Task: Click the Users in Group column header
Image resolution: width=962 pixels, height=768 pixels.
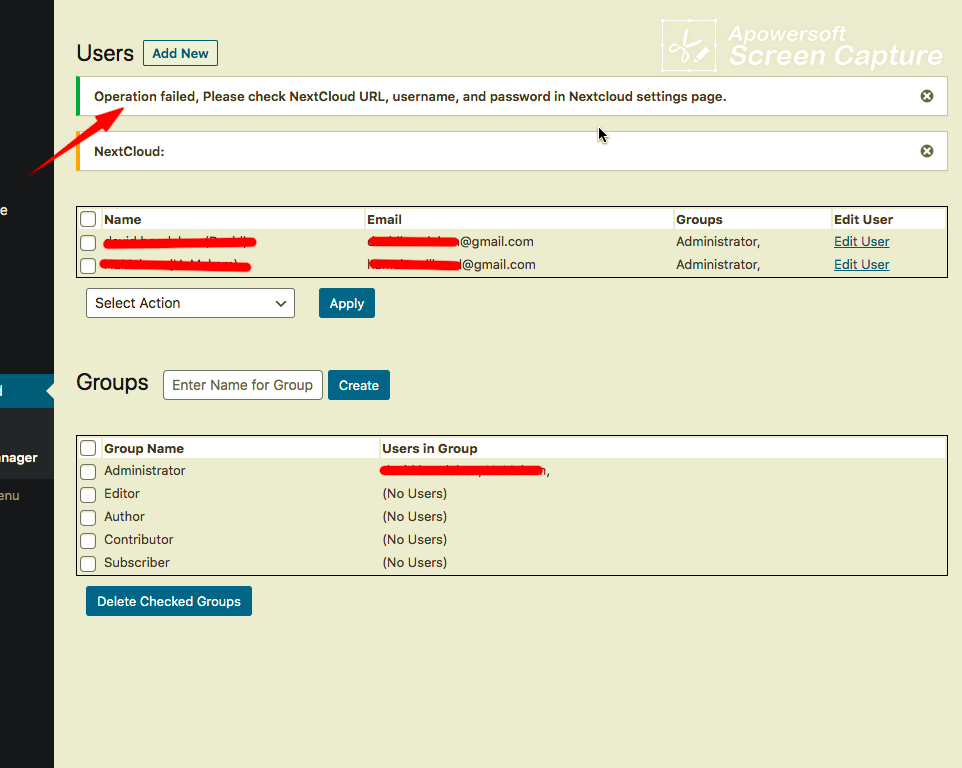Action: pos(429,448)
